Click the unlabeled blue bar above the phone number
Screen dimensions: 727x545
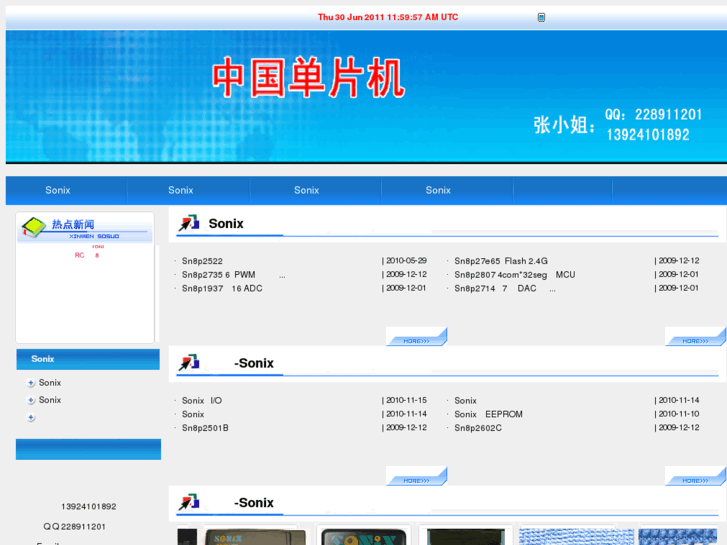point(88,449)
